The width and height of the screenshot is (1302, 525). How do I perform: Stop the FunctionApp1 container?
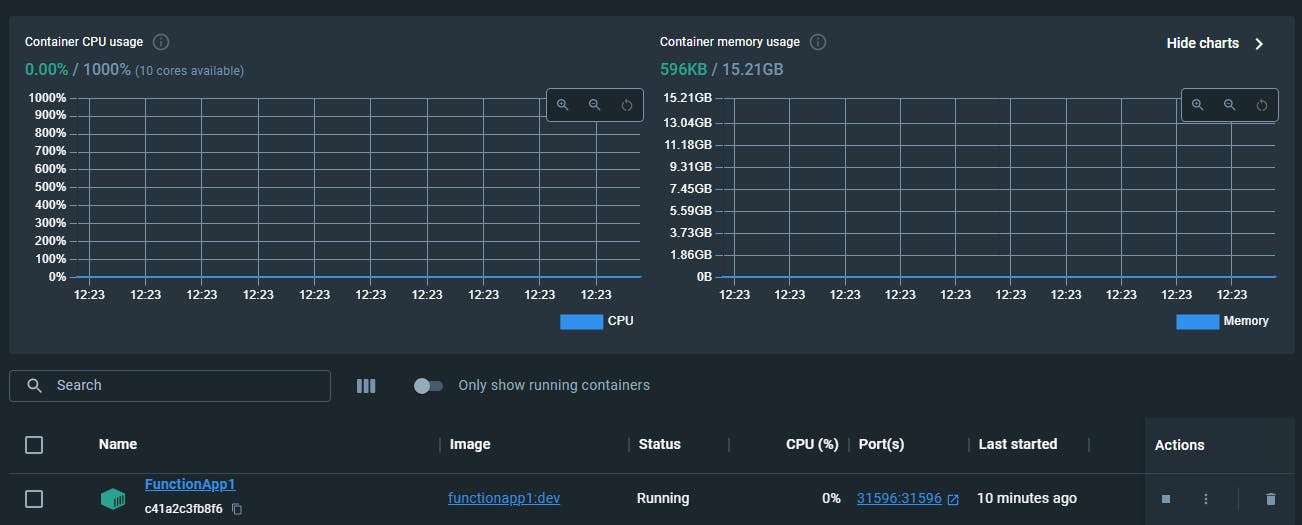point(1165,499)
